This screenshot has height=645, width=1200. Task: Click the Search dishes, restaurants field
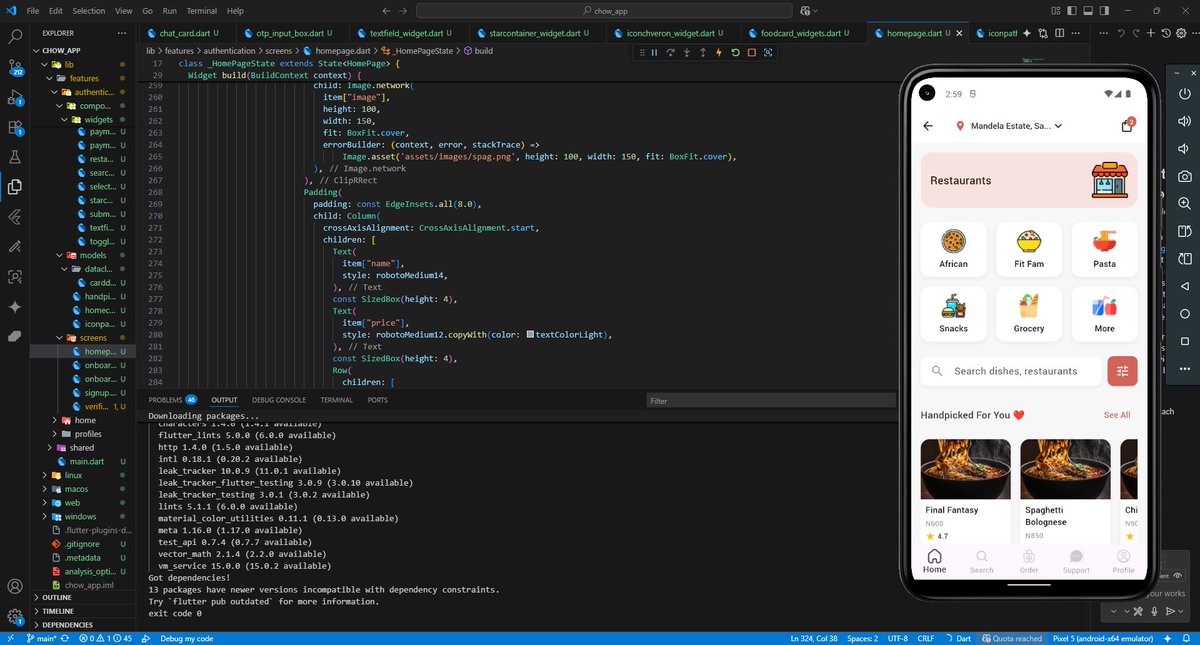[x=1011, y=371]
